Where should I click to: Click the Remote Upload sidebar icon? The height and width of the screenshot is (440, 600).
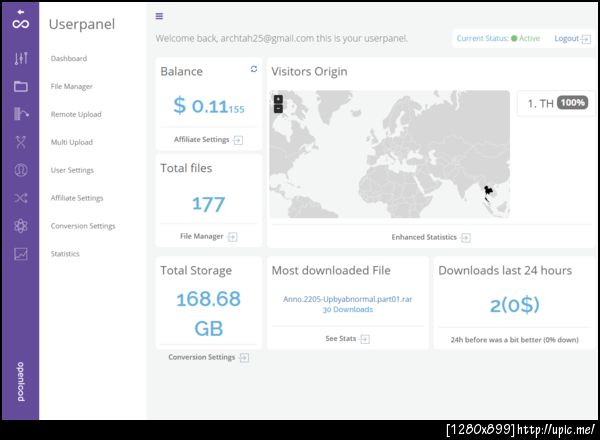pos(21,114)
